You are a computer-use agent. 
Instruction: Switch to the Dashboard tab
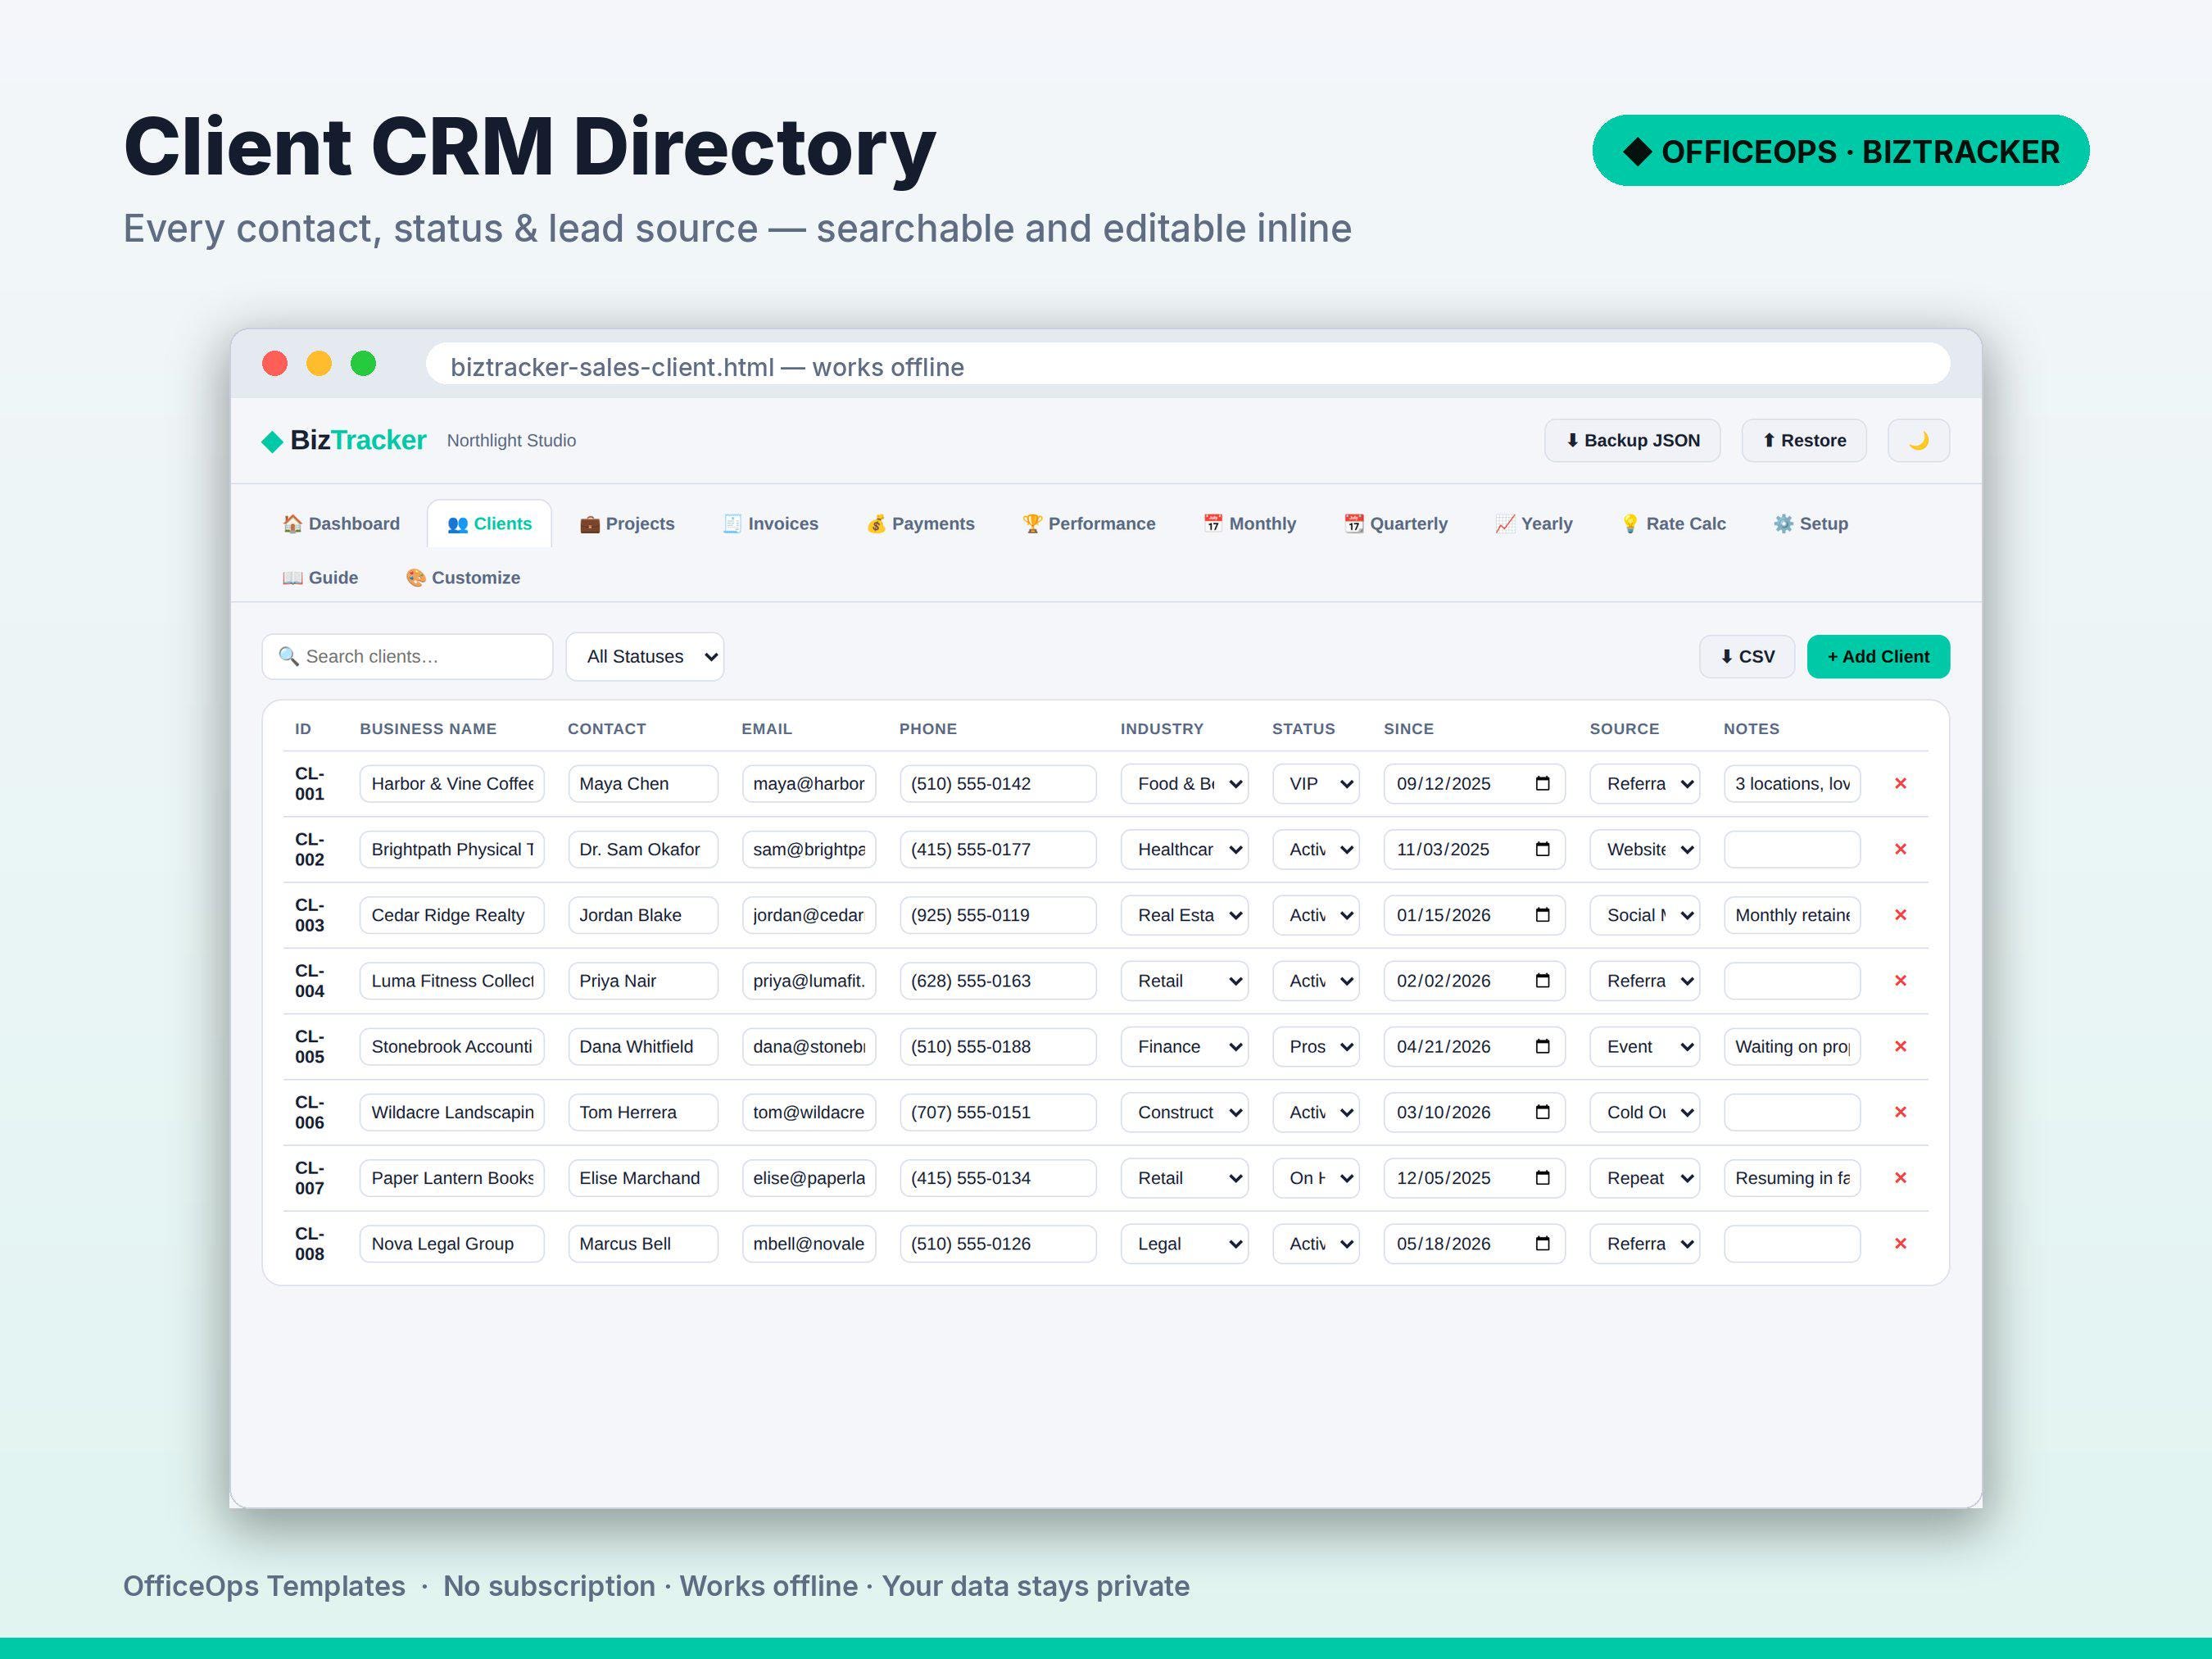coord(341,523)
